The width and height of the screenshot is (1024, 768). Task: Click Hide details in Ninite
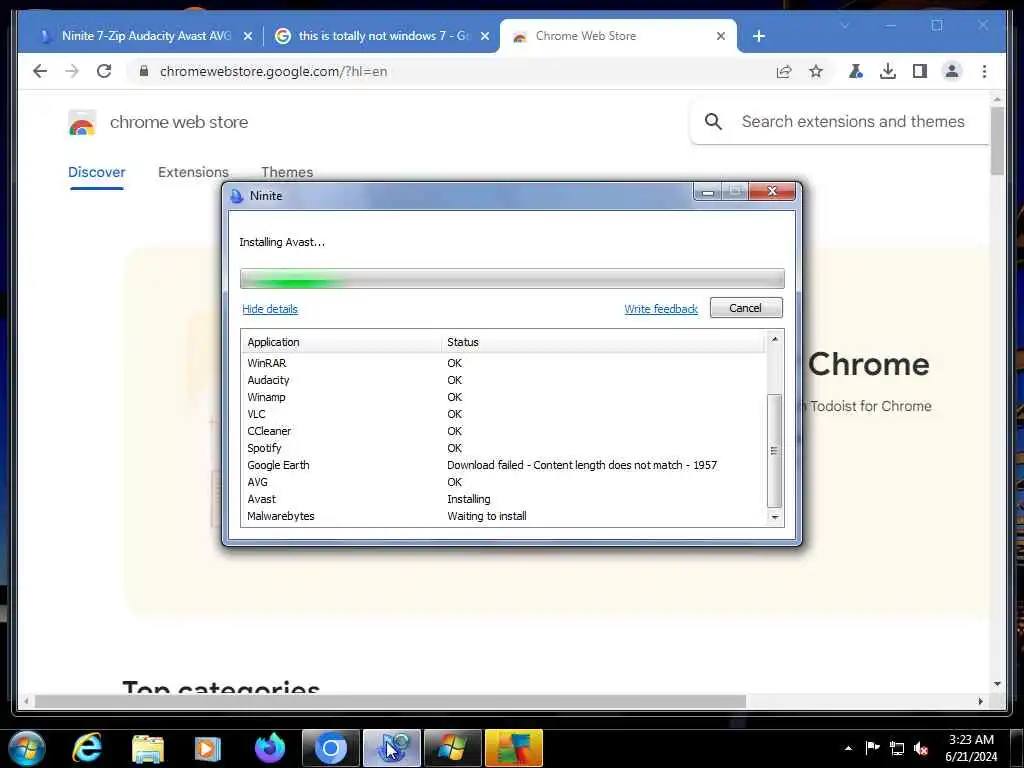coord(270,309)
